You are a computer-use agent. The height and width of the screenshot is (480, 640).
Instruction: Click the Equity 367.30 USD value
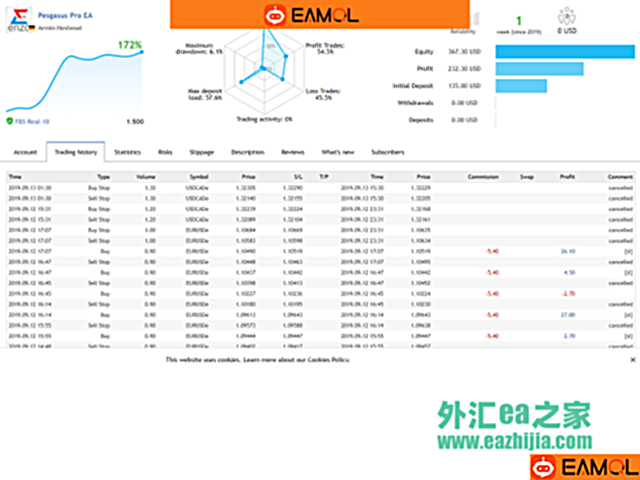point(464,51)
